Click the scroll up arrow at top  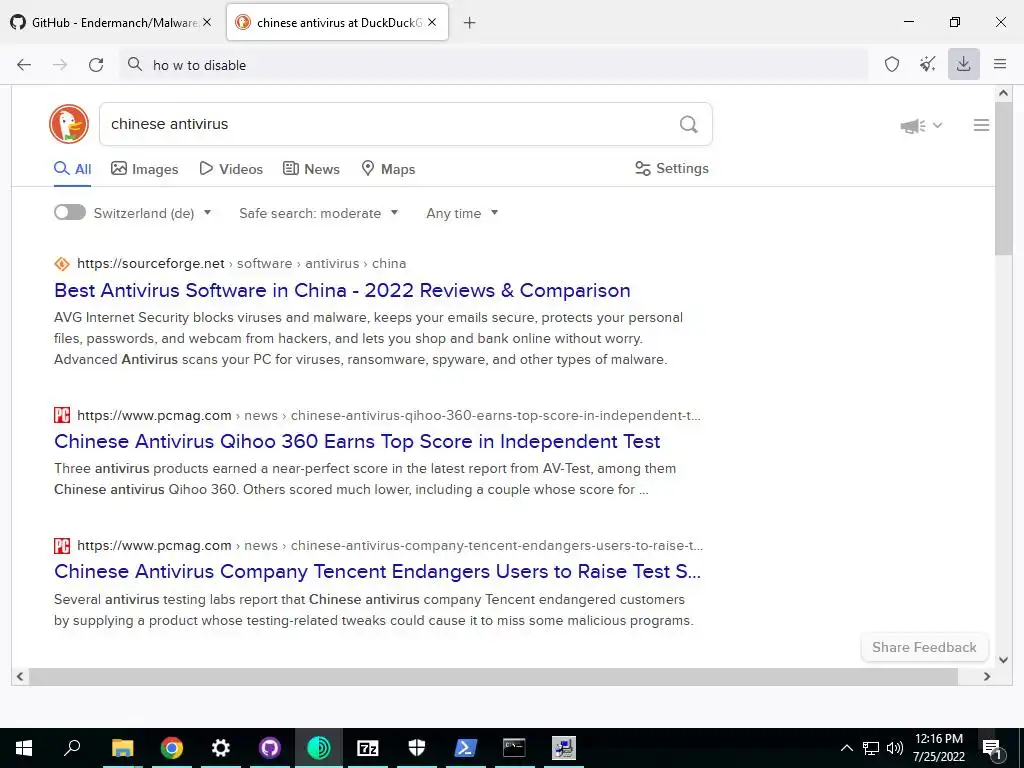coord(1003,93)
